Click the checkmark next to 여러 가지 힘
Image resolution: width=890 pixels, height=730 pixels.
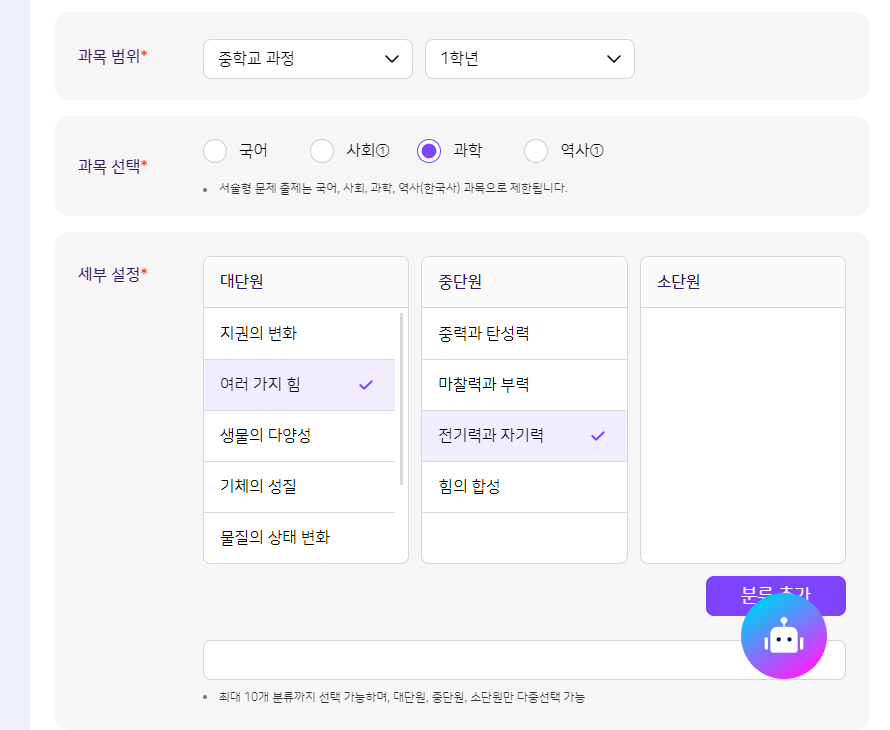pyautogui.click(x=366, y=385)
